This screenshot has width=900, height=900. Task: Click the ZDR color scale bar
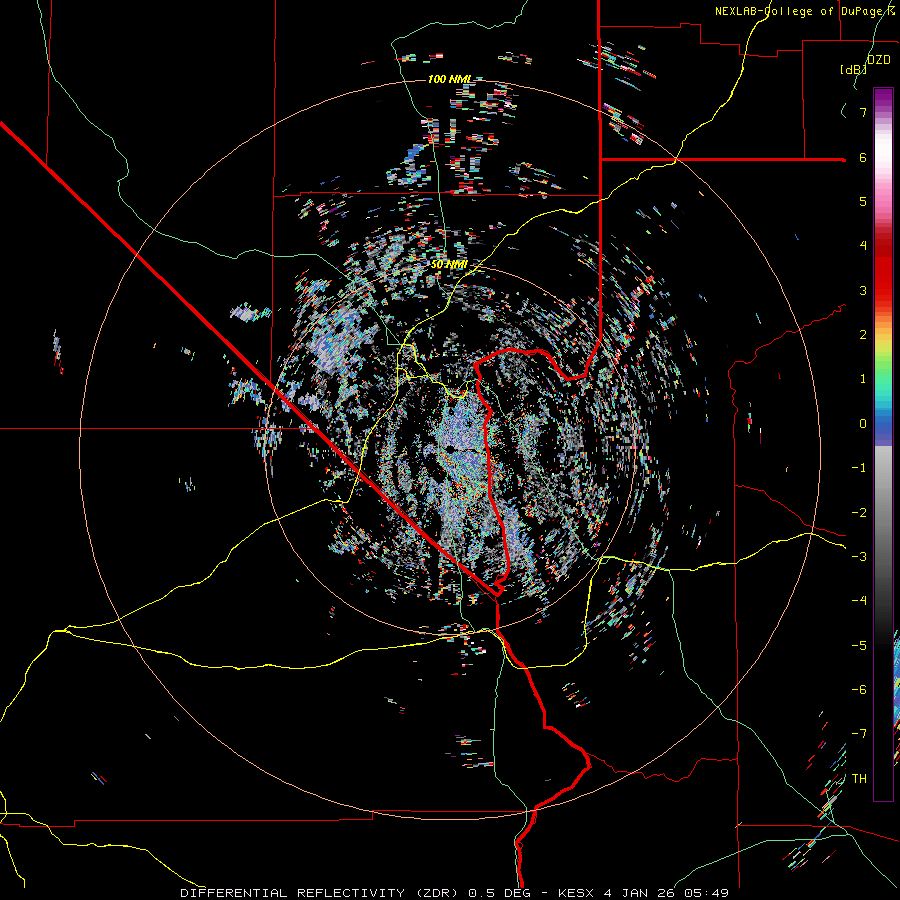pyautogui.click(x=883, y=444)
